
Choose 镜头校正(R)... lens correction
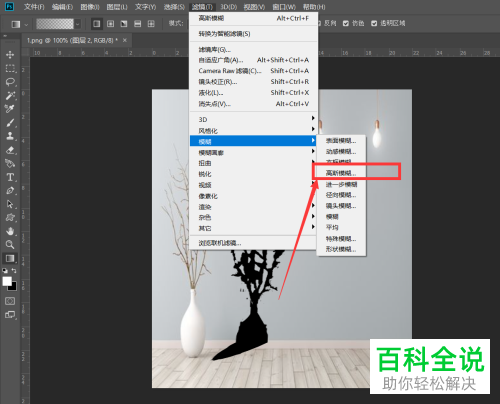[x=252, y=82]
